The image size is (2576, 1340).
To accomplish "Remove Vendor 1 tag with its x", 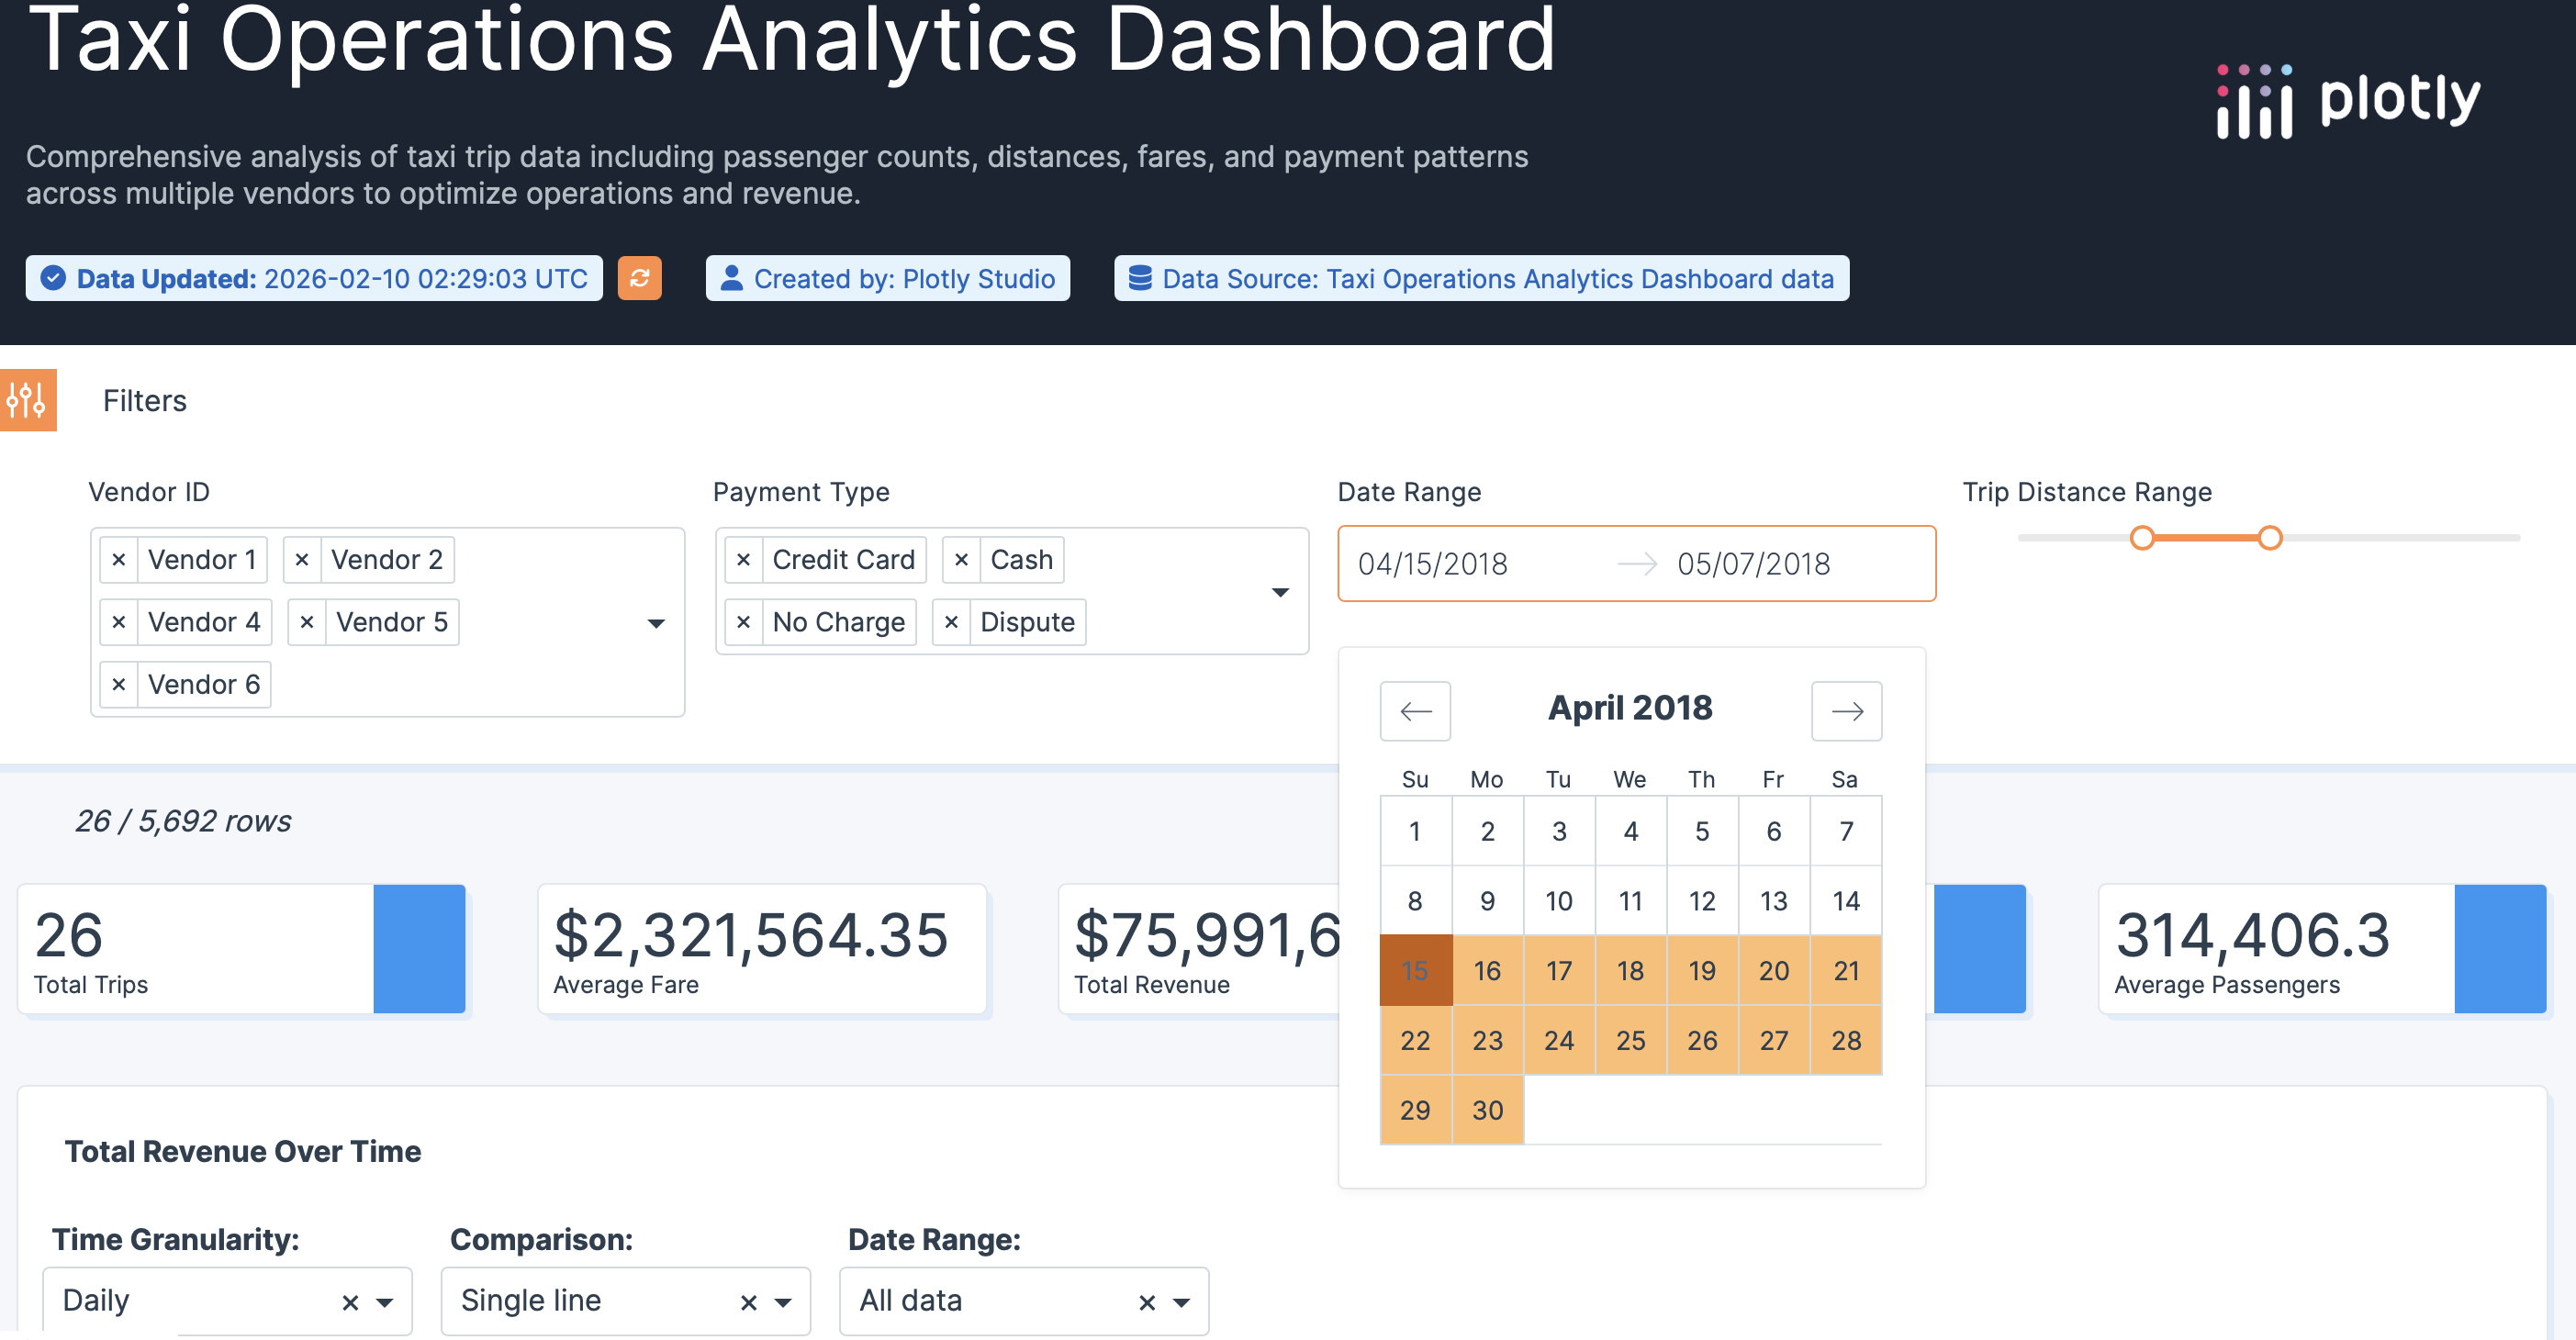I will tap(119, 559).
